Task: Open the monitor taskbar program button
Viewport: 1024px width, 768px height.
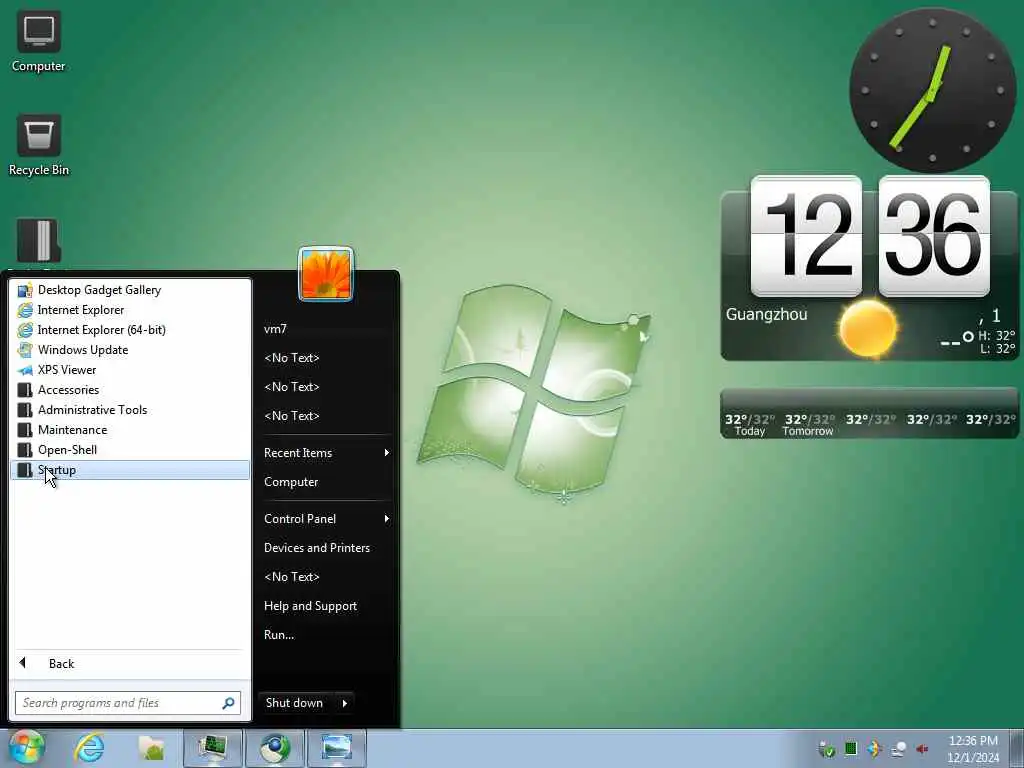Action: pos(212,748)
